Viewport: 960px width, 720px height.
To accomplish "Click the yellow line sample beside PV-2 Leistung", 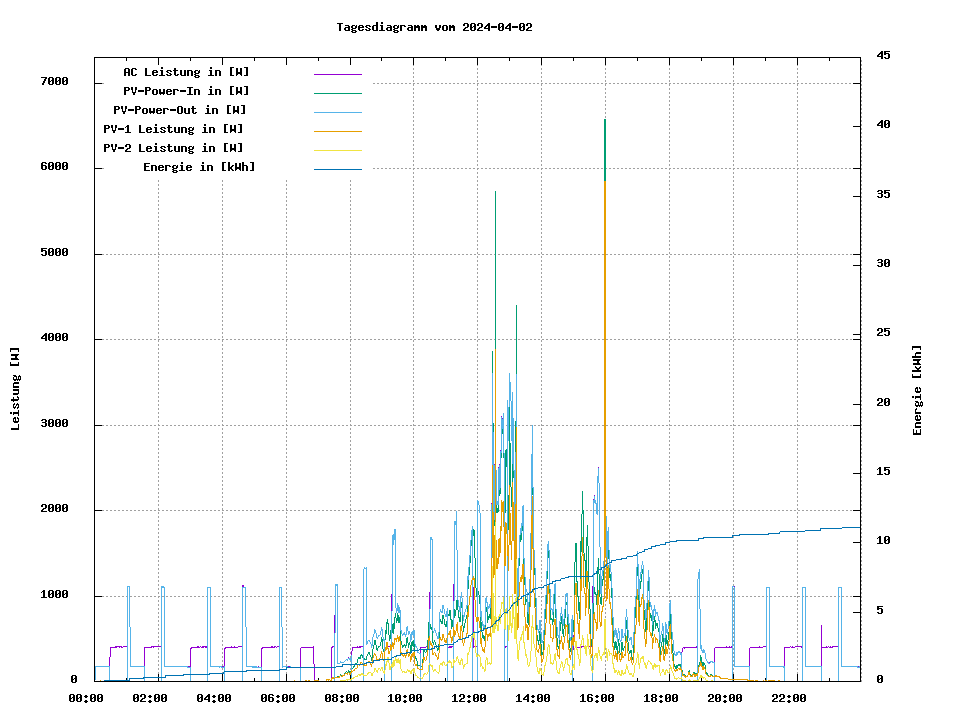I will pyautogui.click(x=337, y=150).
